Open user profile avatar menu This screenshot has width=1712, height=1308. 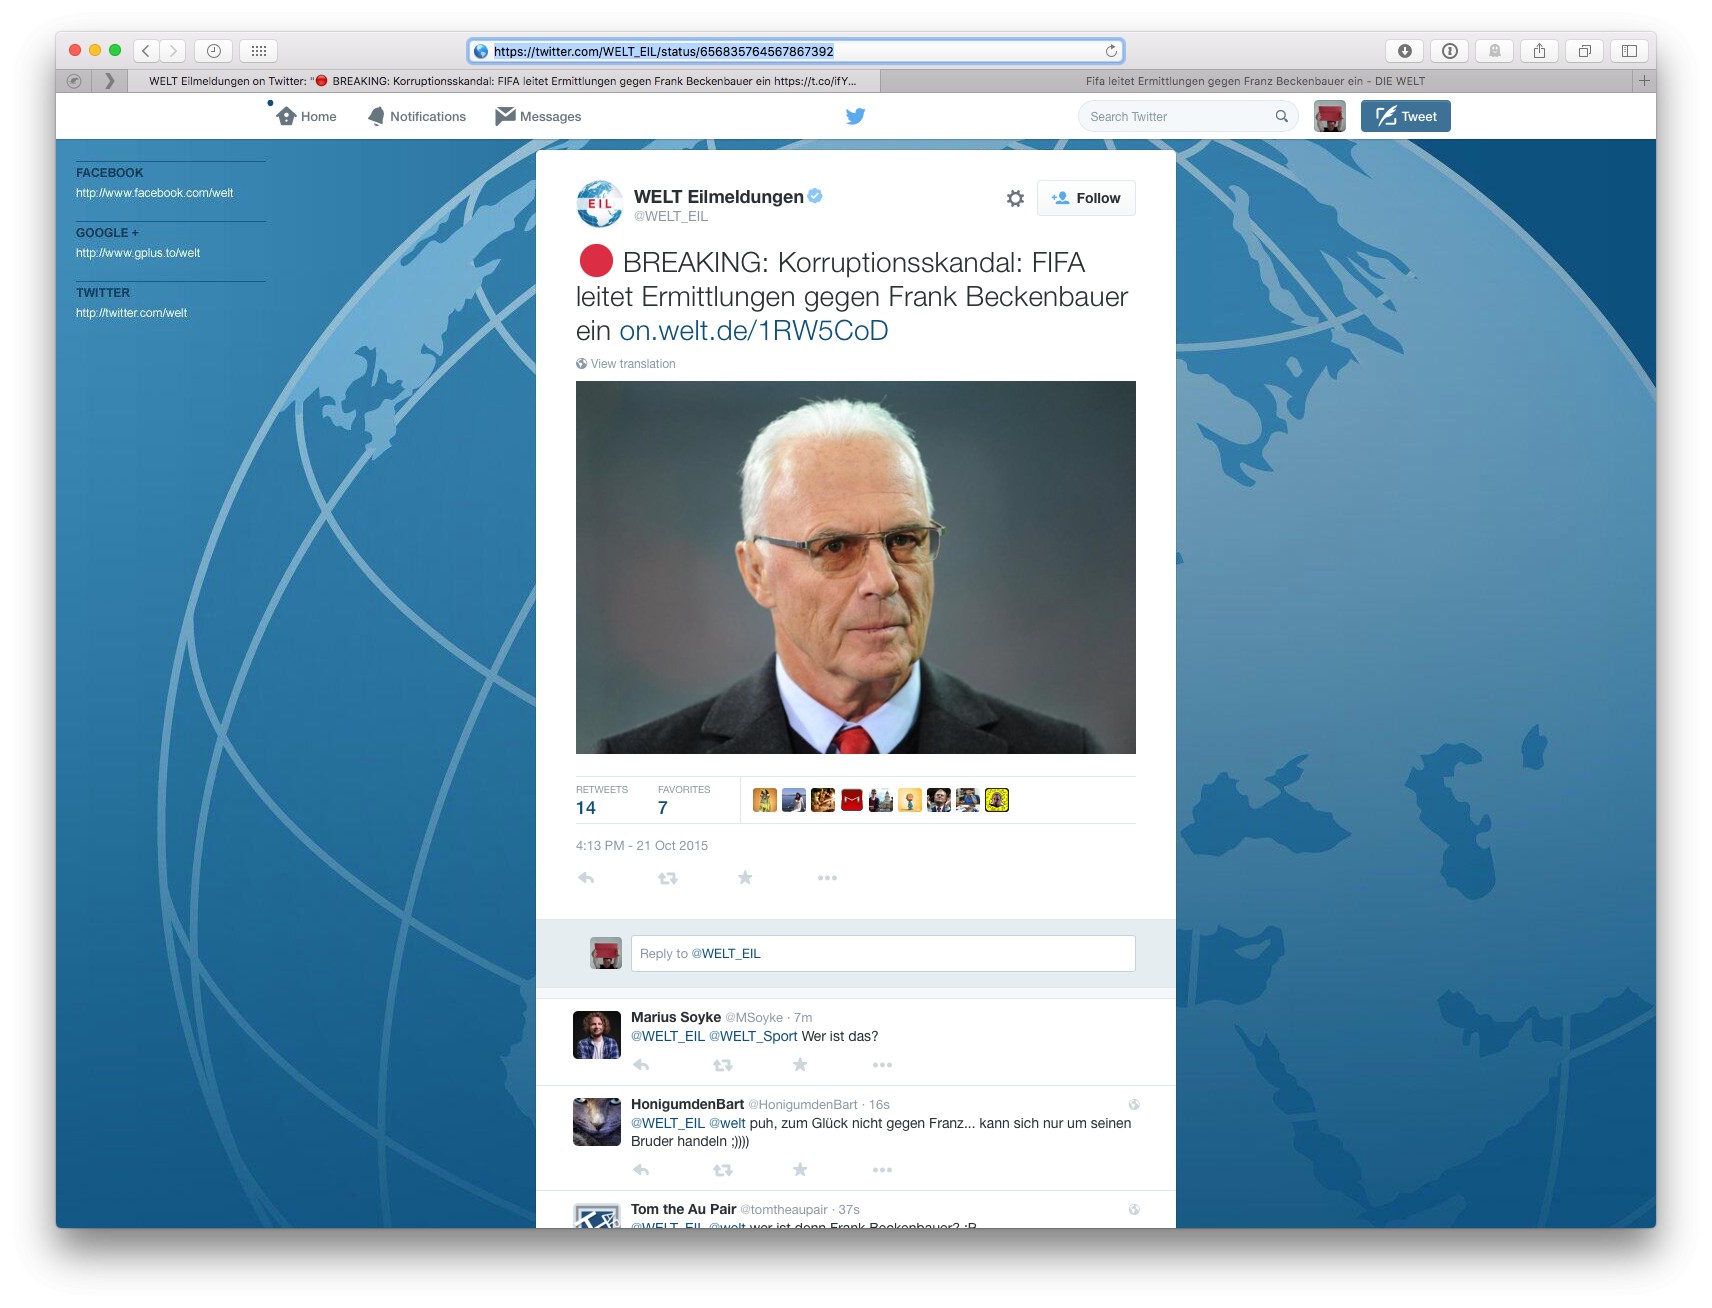(x=1329, y=116)
